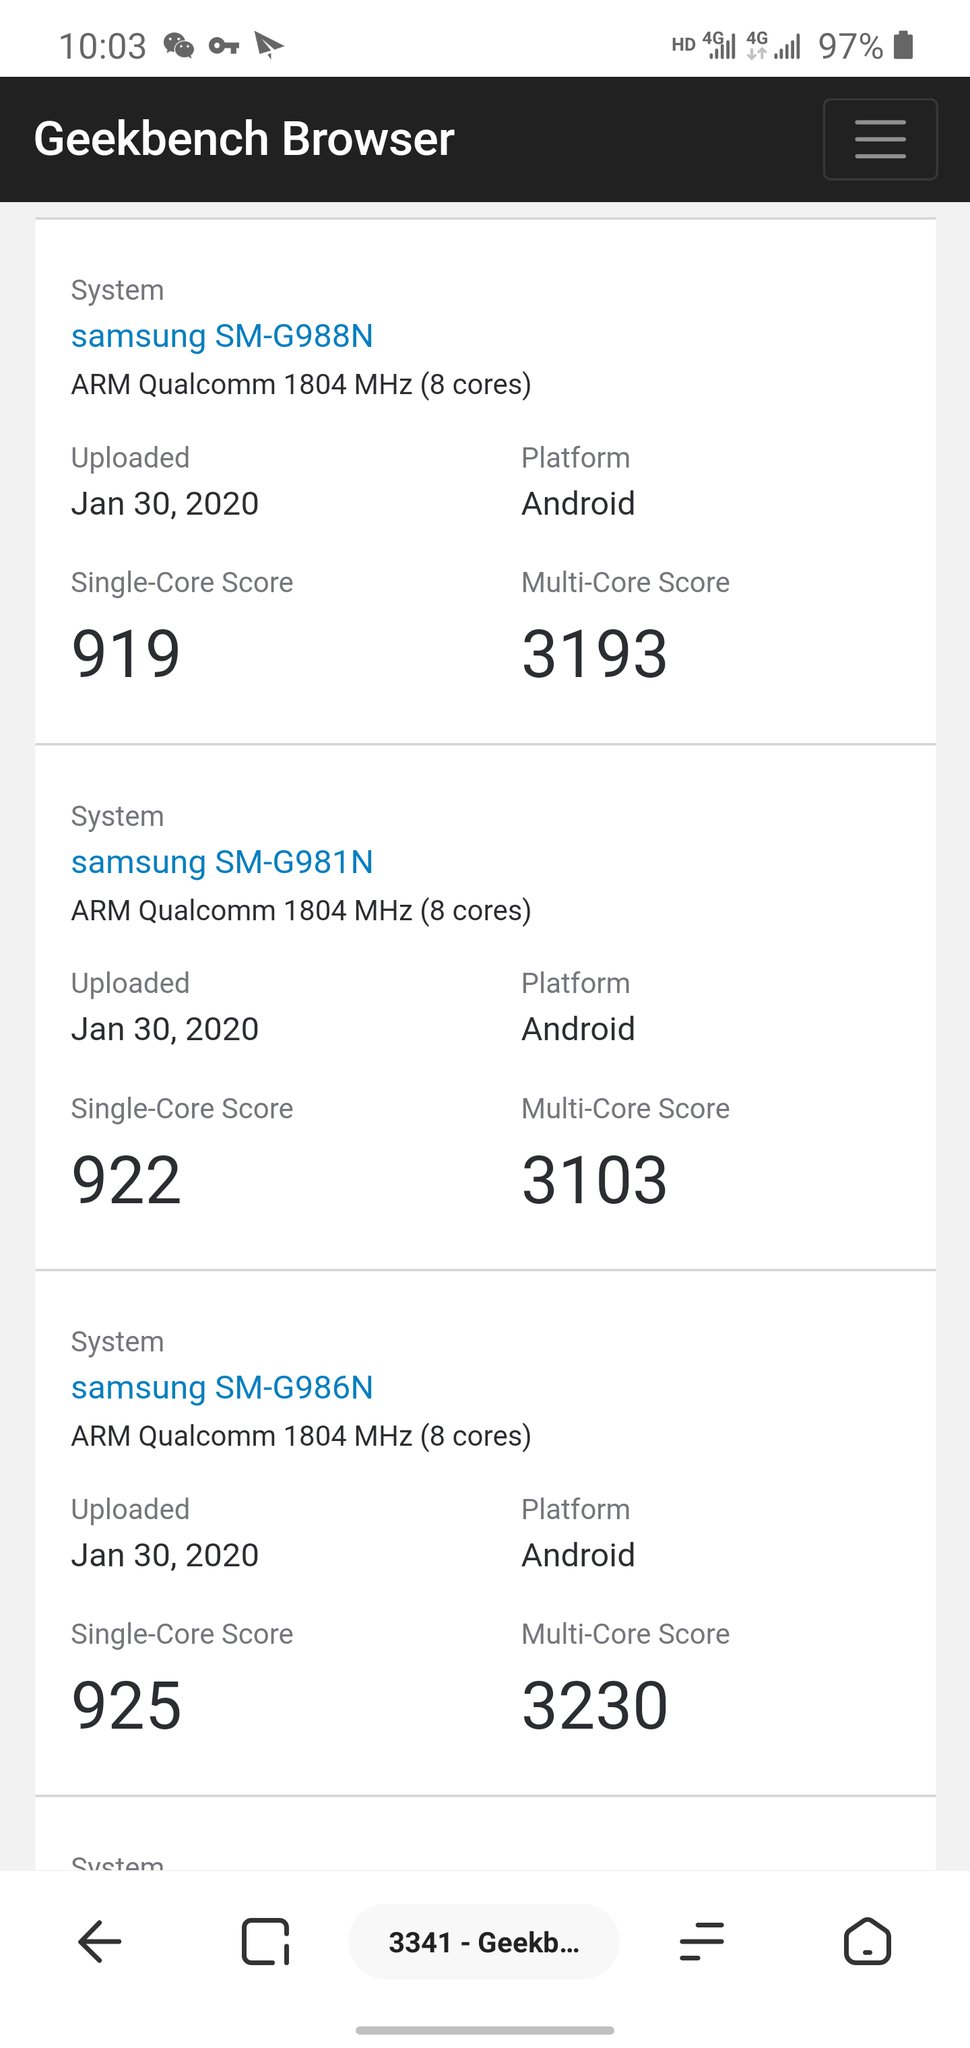The height and width of the screenshot is (2048, 970).
Task: Tap the Geekbench Browser title
Action: (244, 139)
